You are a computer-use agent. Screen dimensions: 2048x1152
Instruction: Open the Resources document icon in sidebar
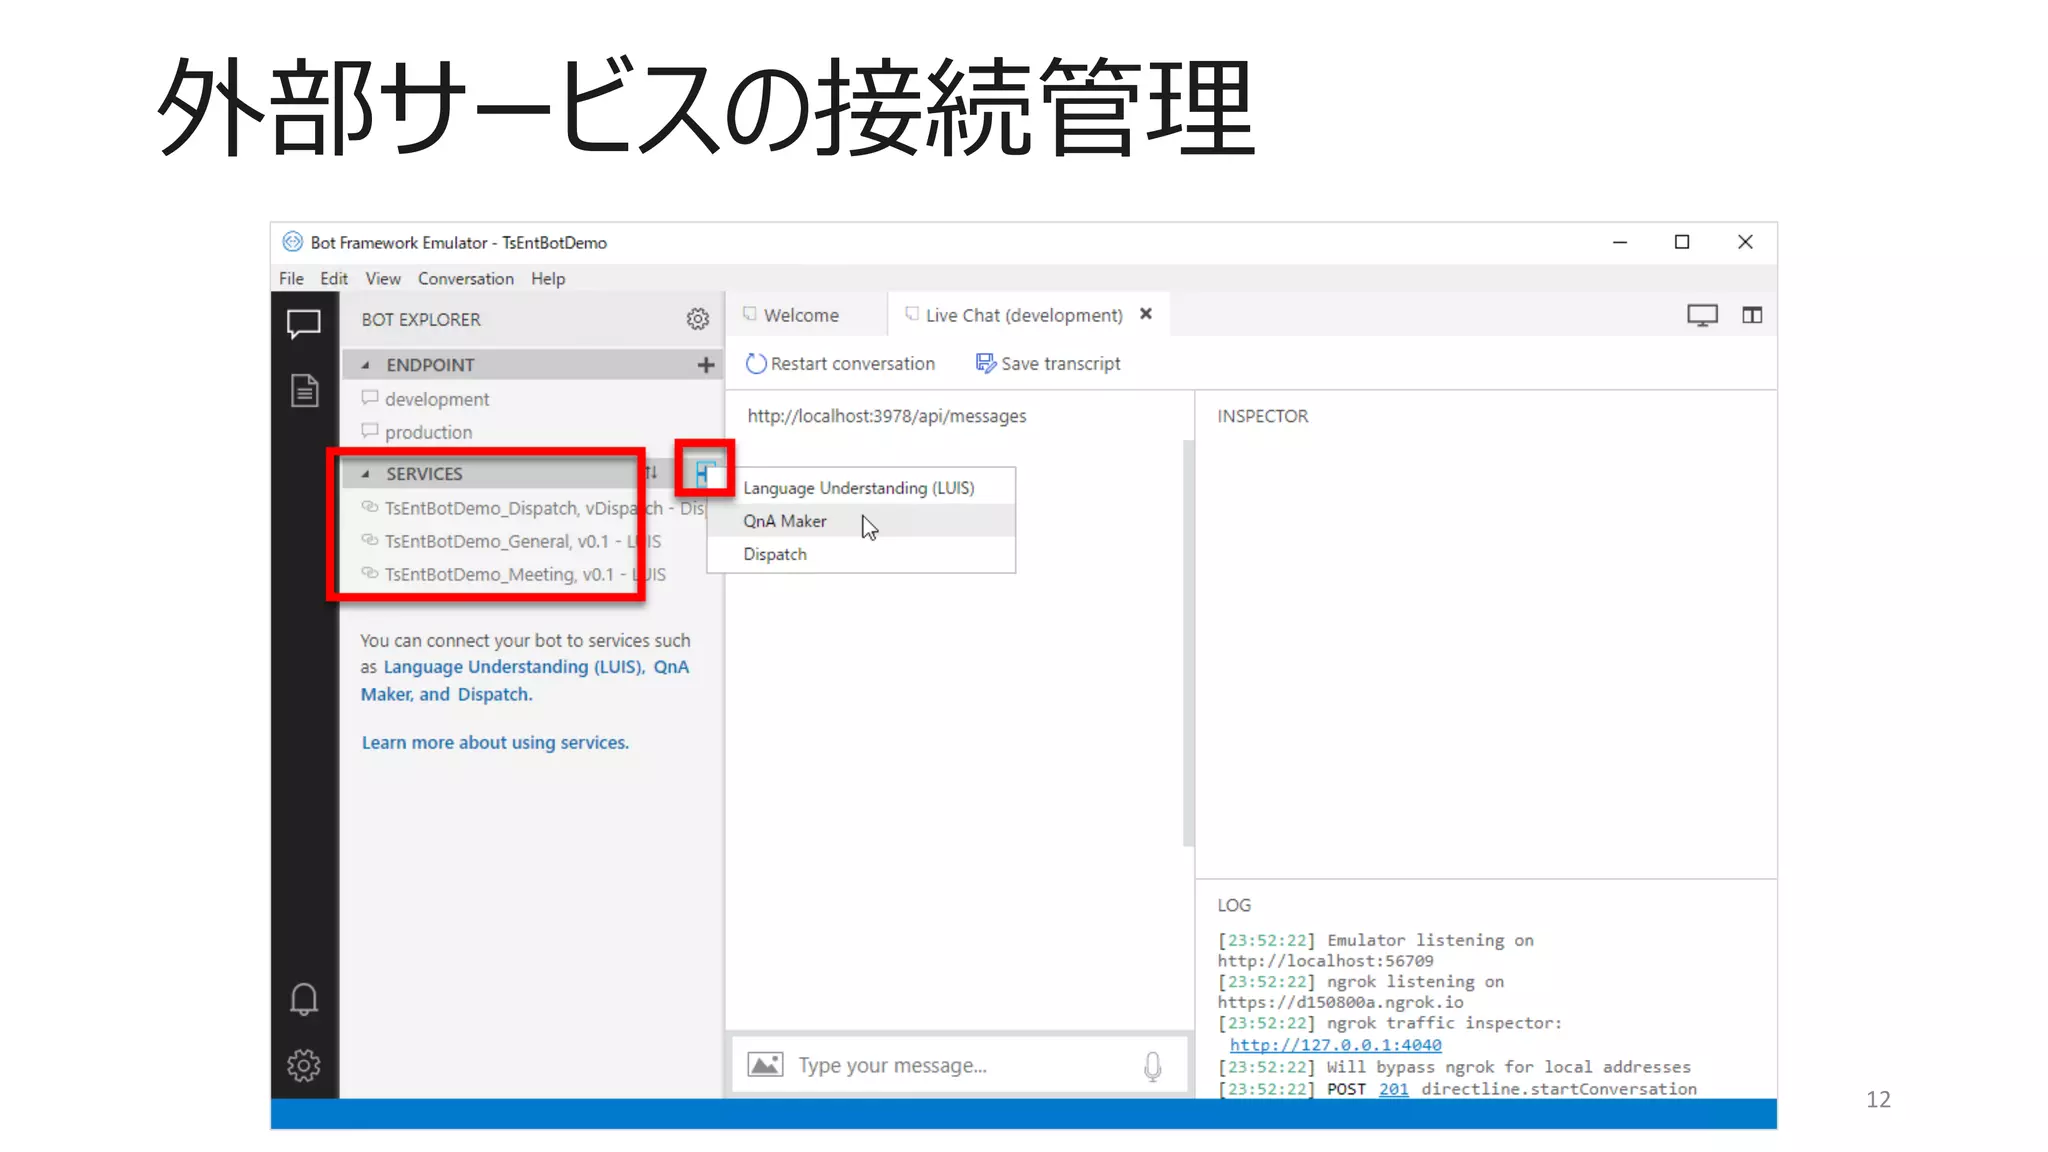[304, 390]
